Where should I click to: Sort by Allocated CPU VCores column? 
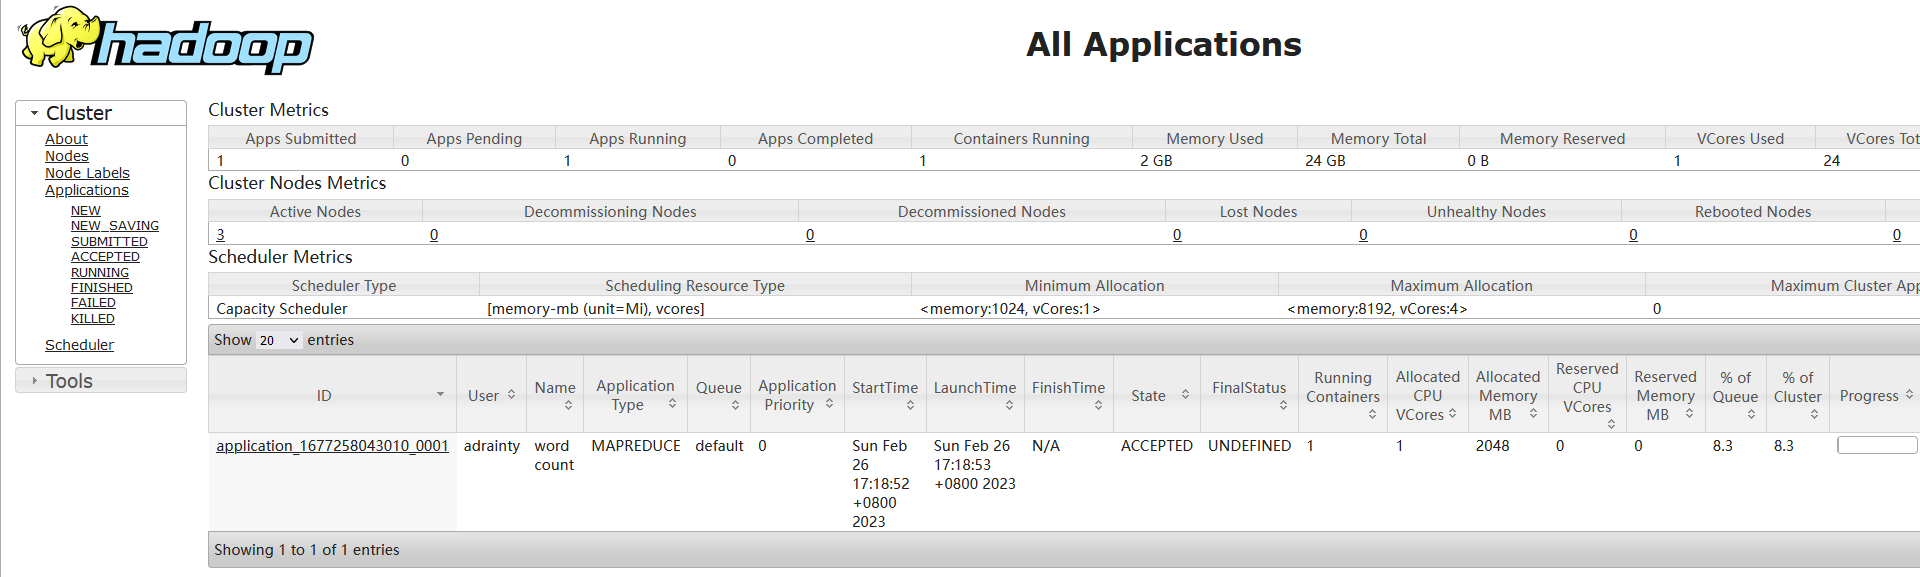point(1428,395)
